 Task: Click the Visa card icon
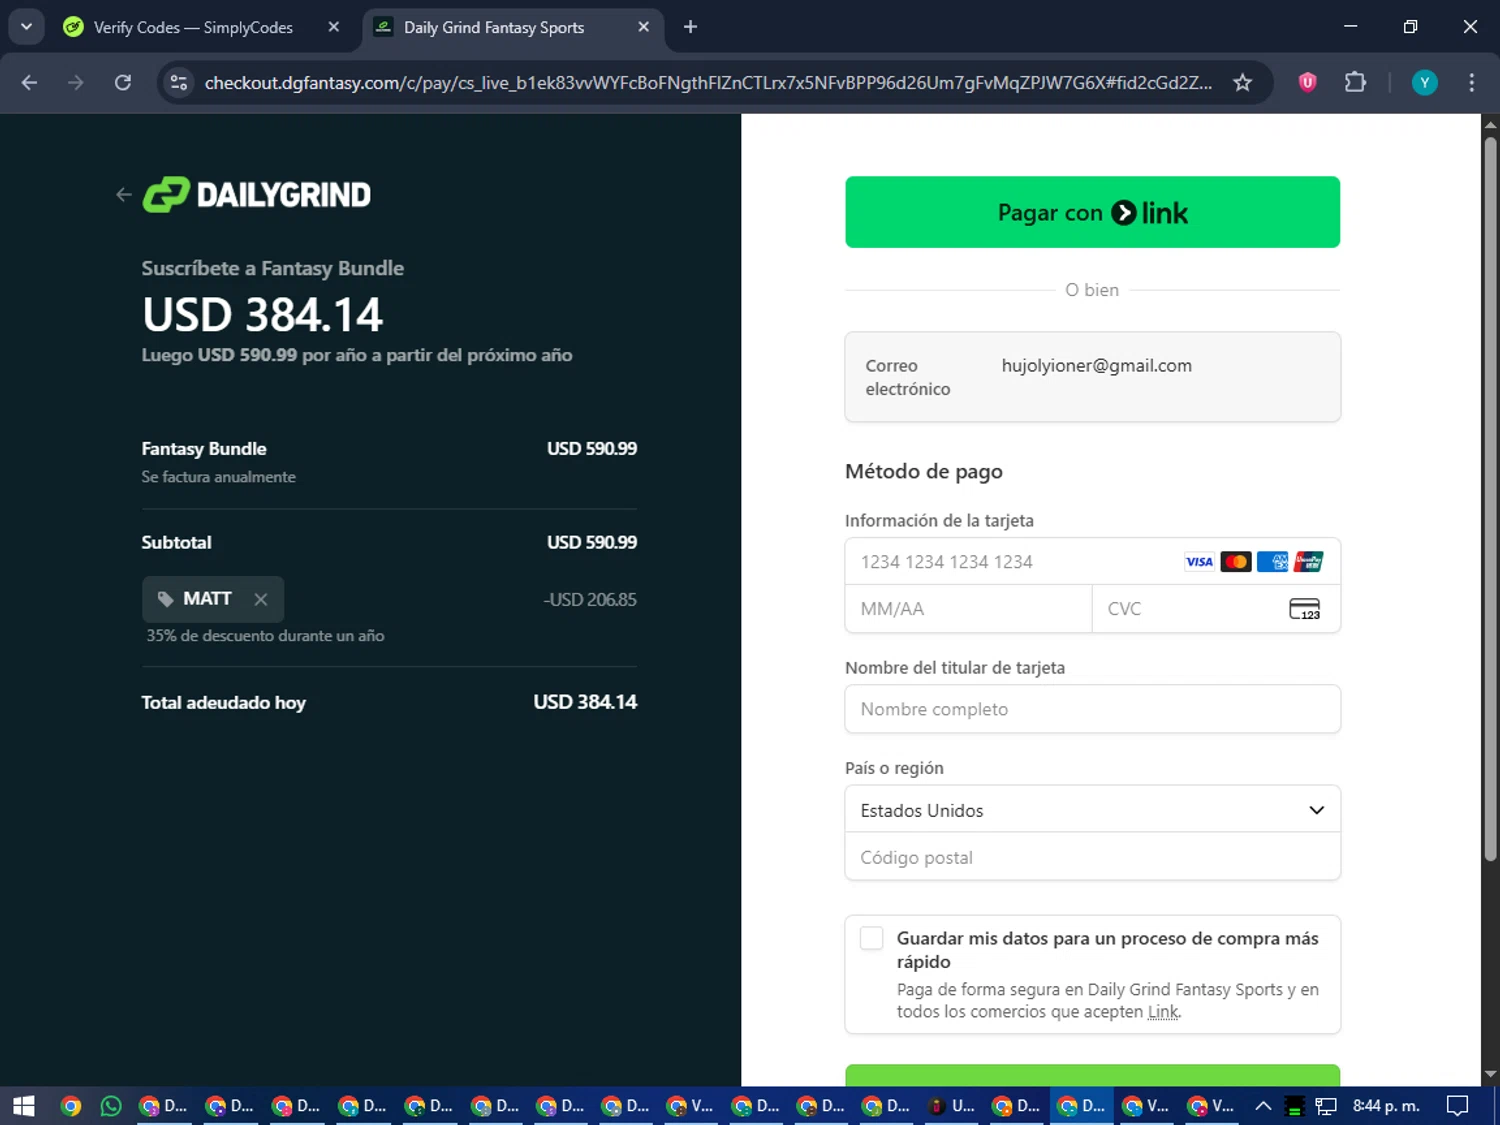1199,562
